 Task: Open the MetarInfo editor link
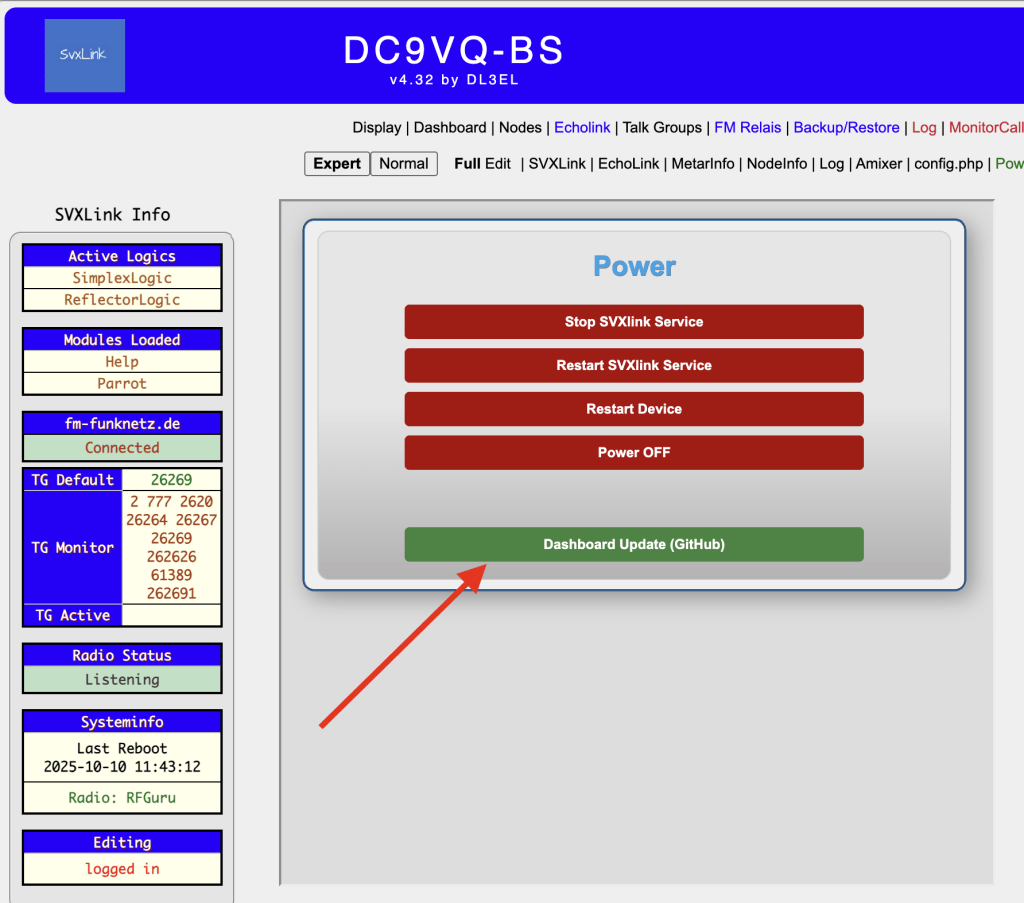(702, 164)
